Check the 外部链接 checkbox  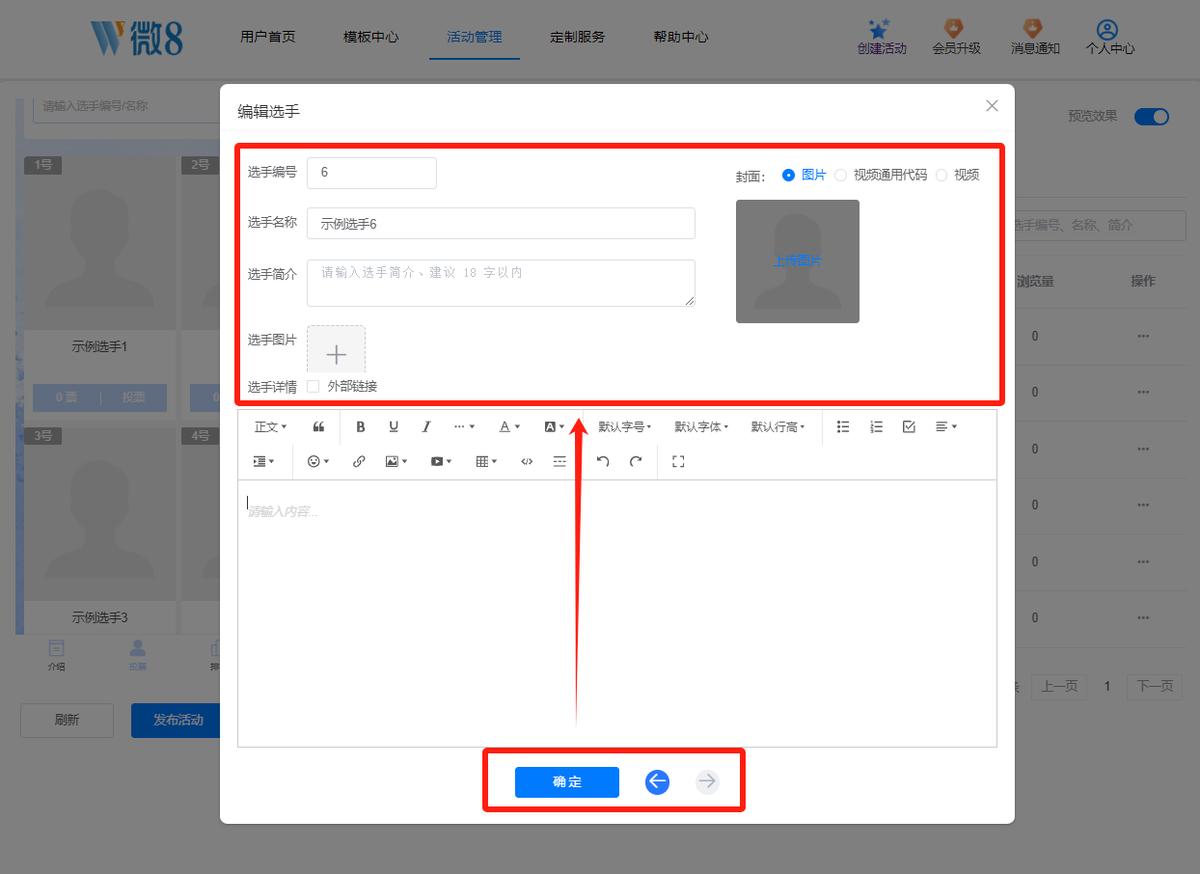pos(313,386)
